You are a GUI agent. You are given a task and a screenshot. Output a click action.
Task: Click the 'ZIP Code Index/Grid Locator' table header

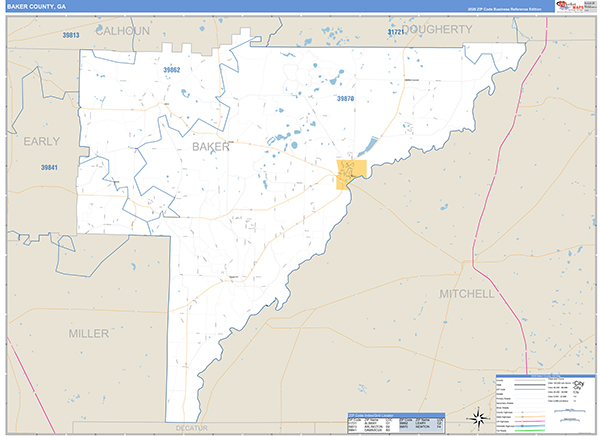point(396,415)
